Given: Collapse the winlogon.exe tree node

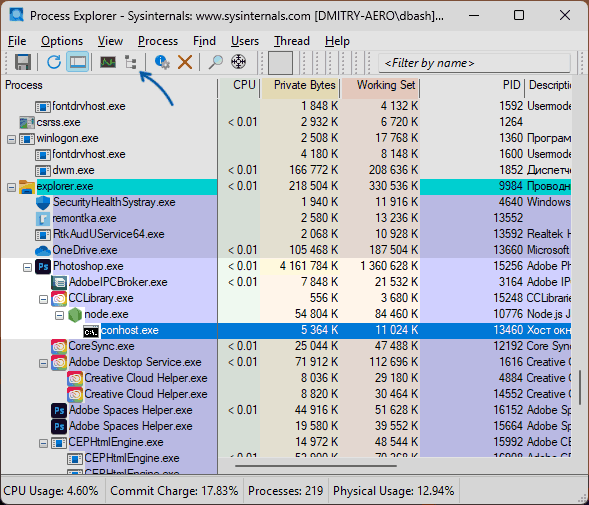Looking at the screenshot, I should pyautogui.click(x=11, y=139).
